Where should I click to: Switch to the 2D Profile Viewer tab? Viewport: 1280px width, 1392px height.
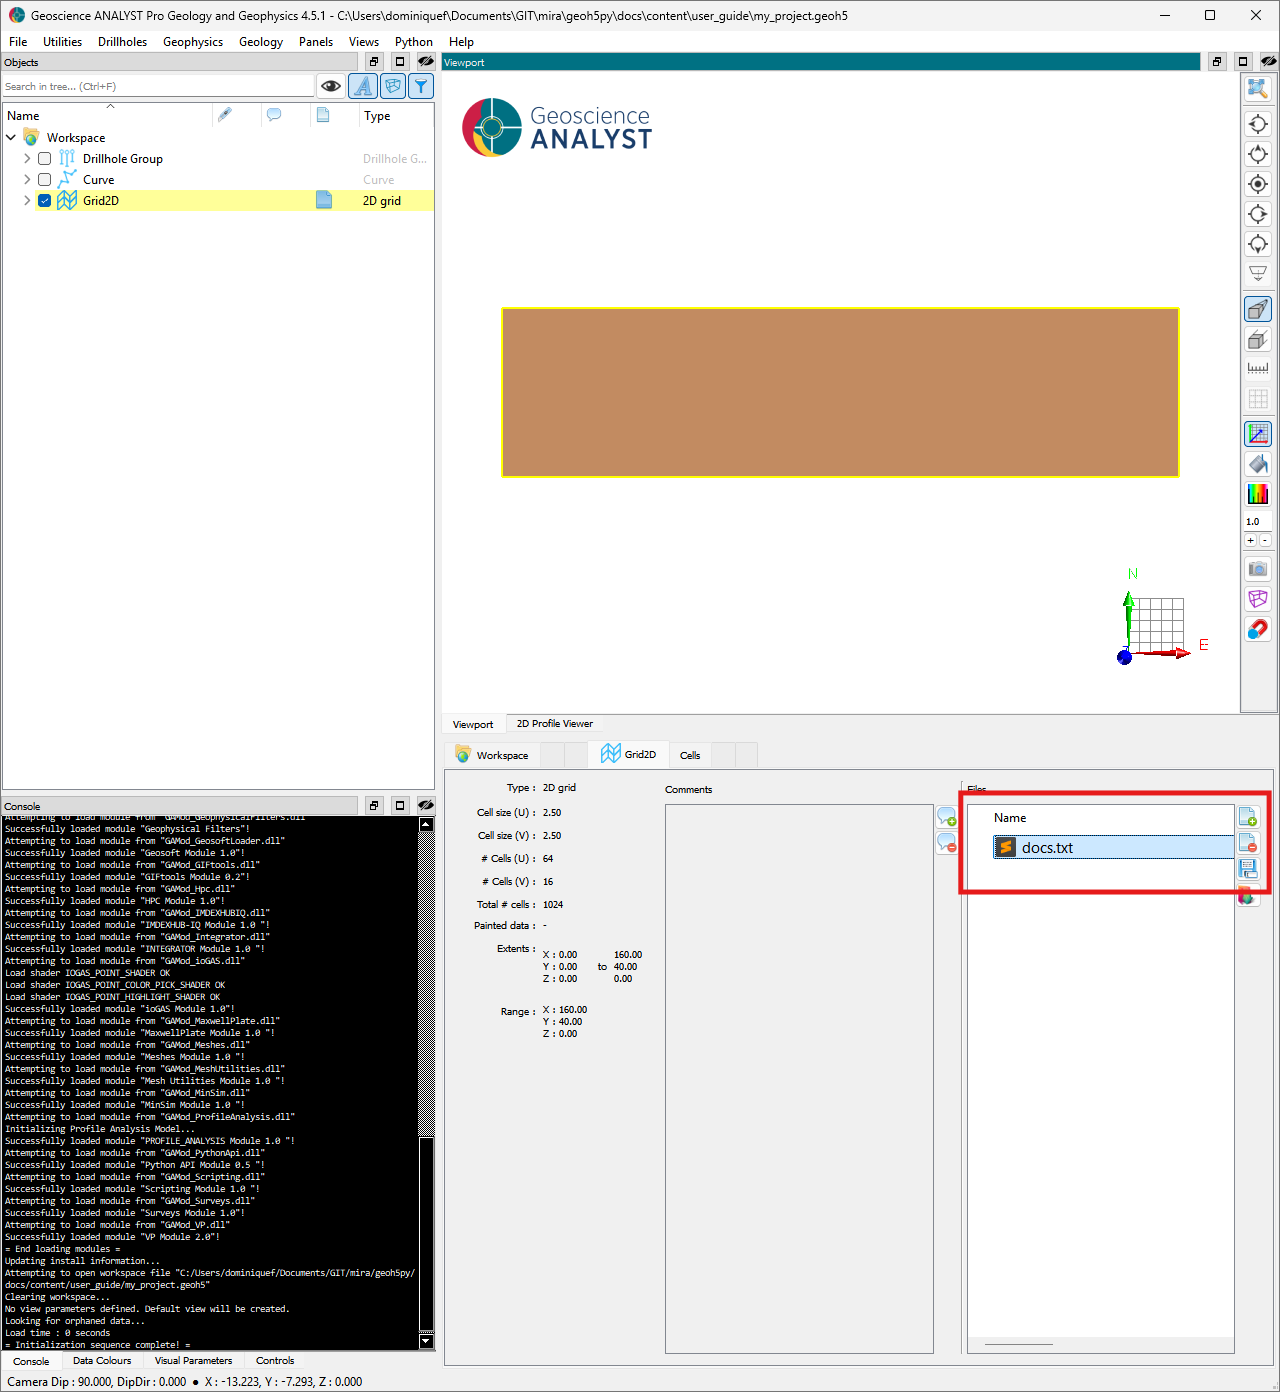click(x=555, y=724)
